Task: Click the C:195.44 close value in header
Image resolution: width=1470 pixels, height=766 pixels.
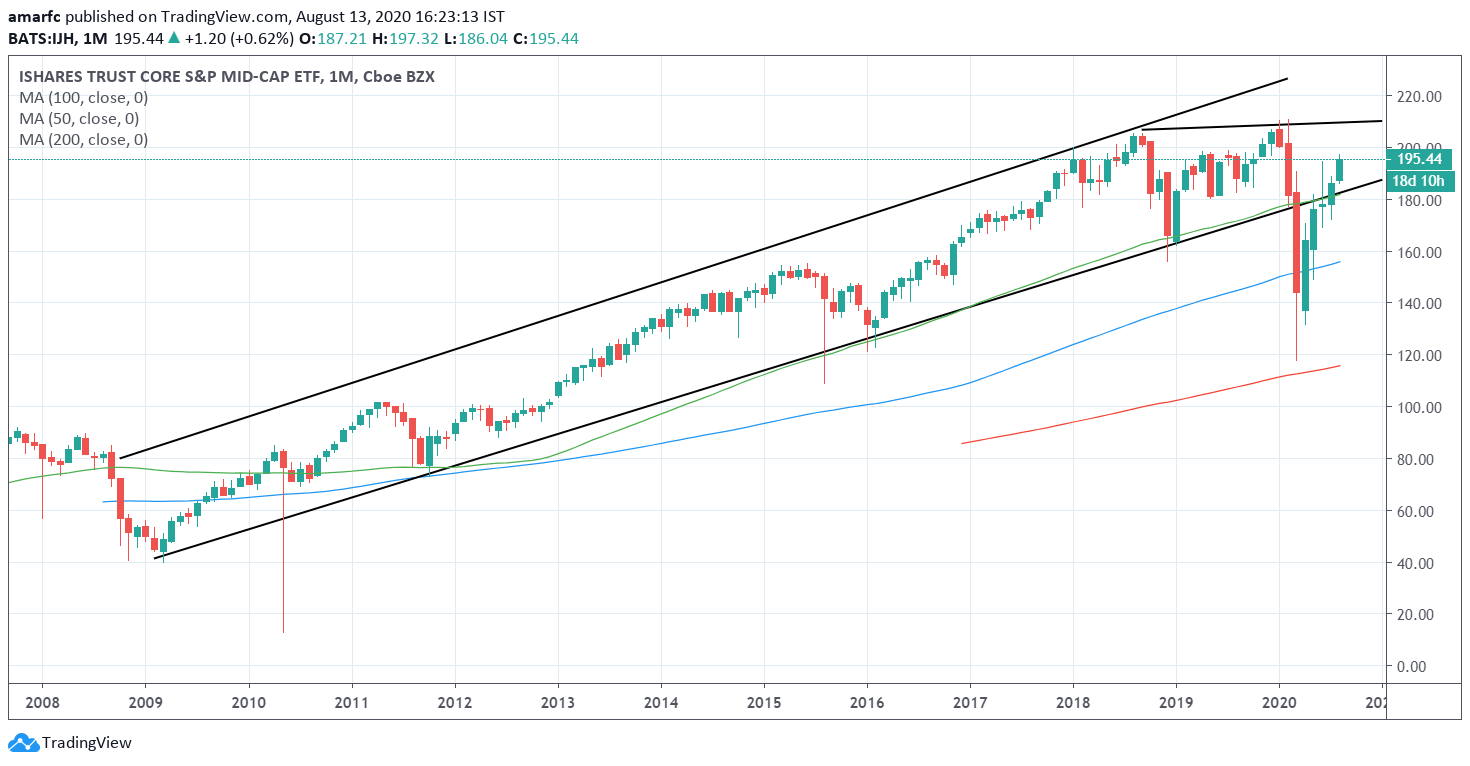Action: (x=547, y=39)
